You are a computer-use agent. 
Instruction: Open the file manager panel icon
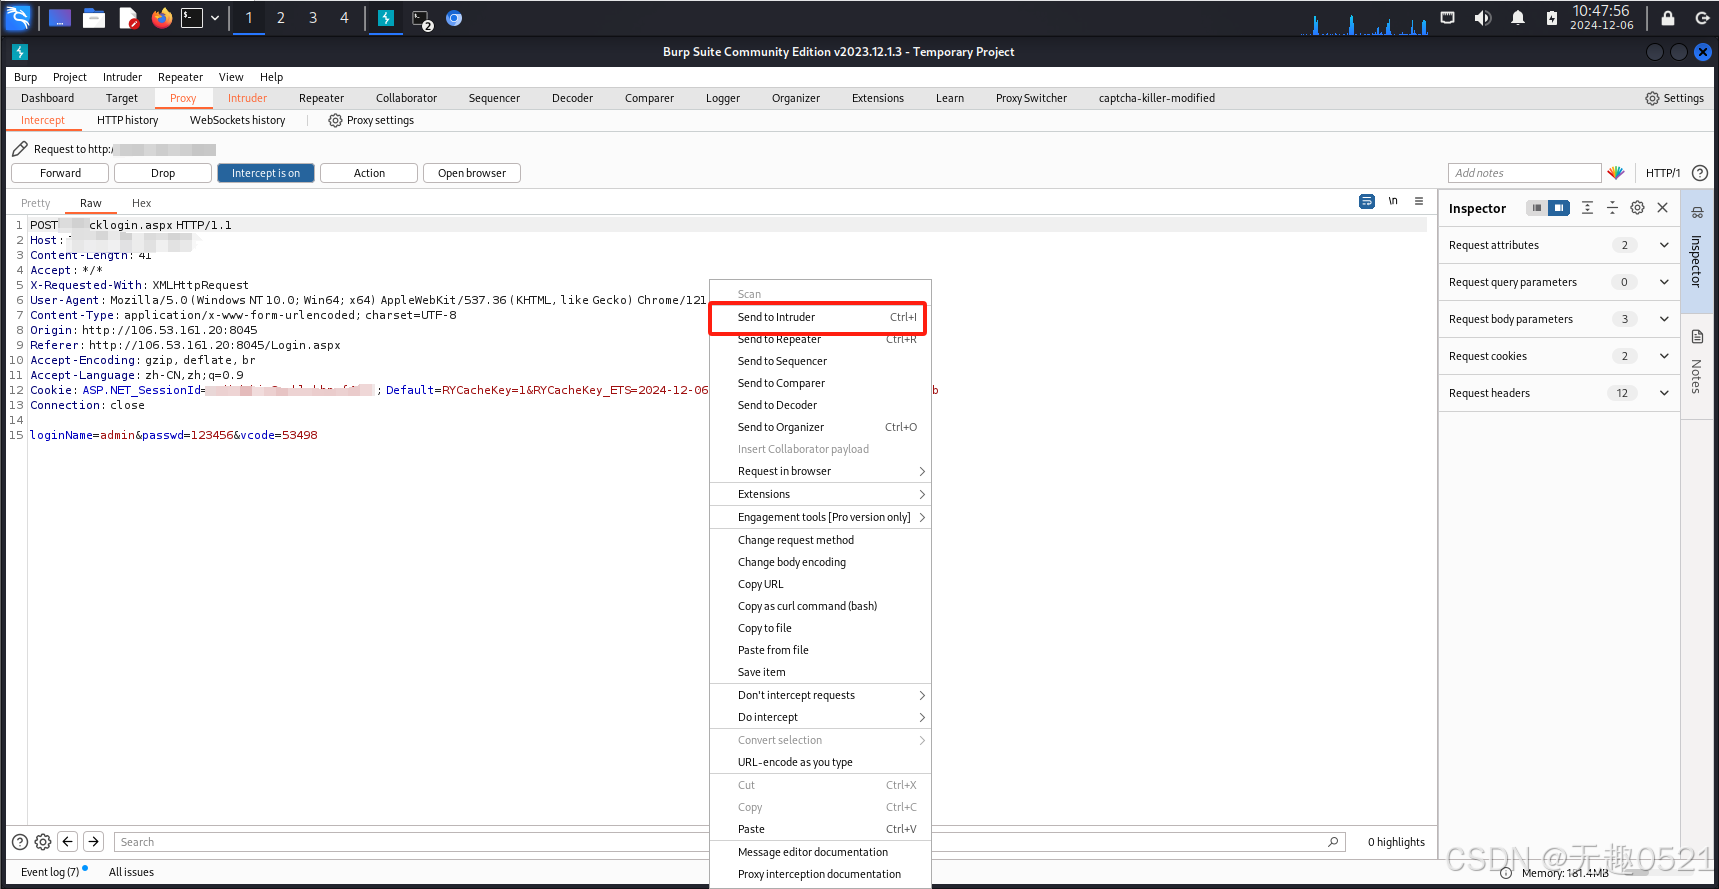[x=94, y=18]
